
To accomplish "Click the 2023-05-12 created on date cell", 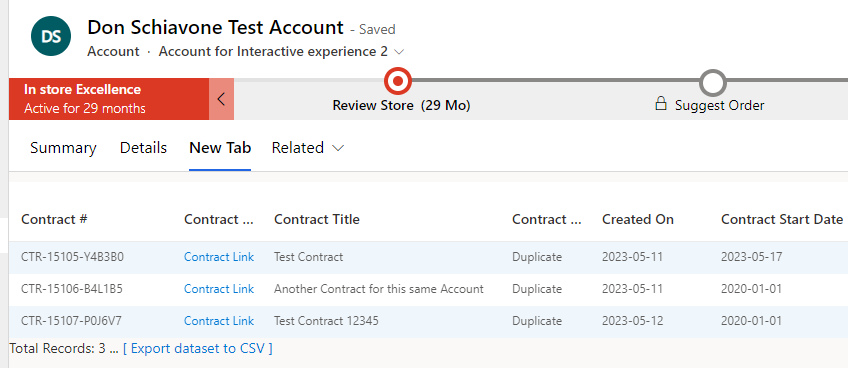I will pyautogui.click(x=633, y=321).
